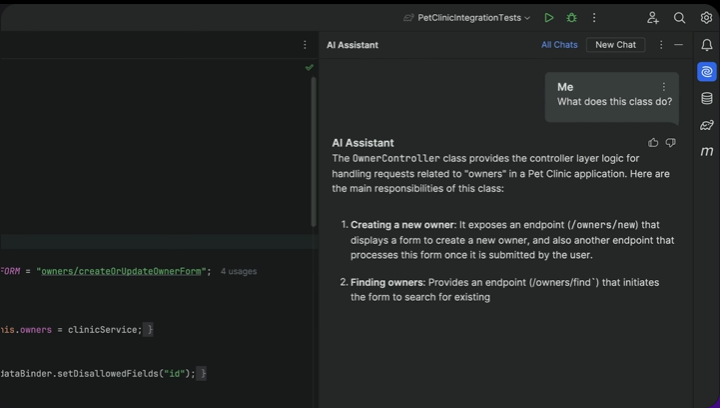This screenshot has width=720, height=408.
Task: Click the OwnerController code reference in answer
Action: [x=396, y=158]
